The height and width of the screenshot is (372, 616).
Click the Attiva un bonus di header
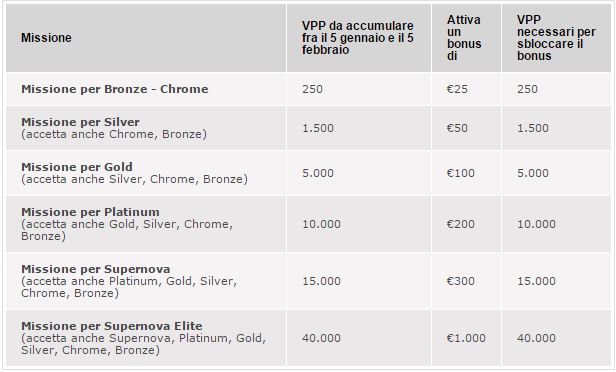pos(464,38)
